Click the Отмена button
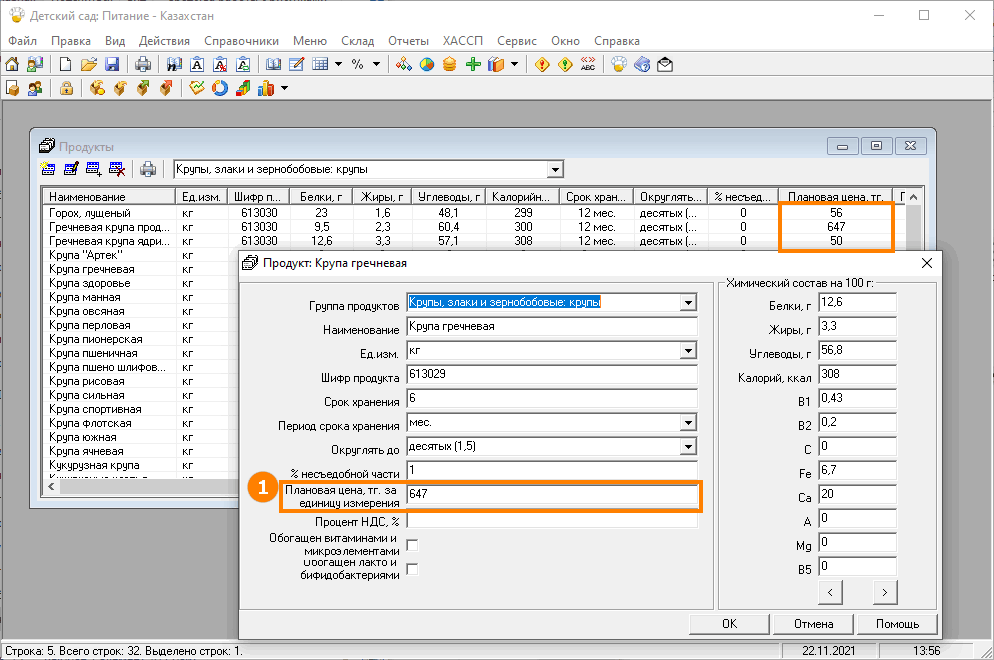This screenshot has height=660, width=994. coord(813,624)
